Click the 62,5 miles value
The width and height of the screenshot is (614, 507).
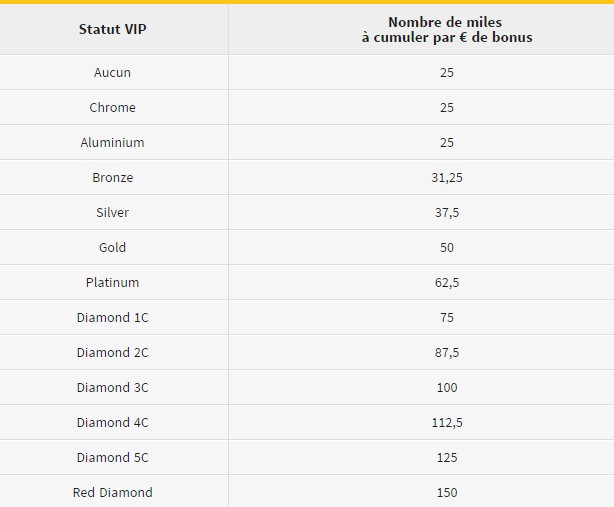446,283
